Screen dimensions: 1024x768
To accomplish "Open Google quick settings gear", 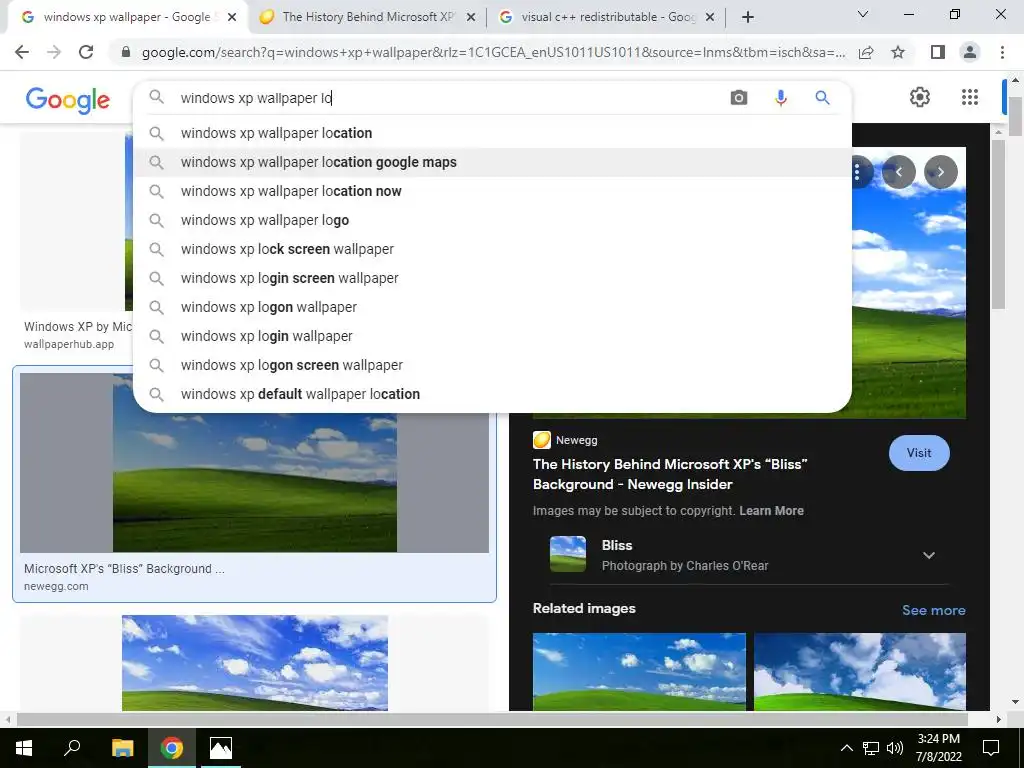I will [x=920, y=97].
